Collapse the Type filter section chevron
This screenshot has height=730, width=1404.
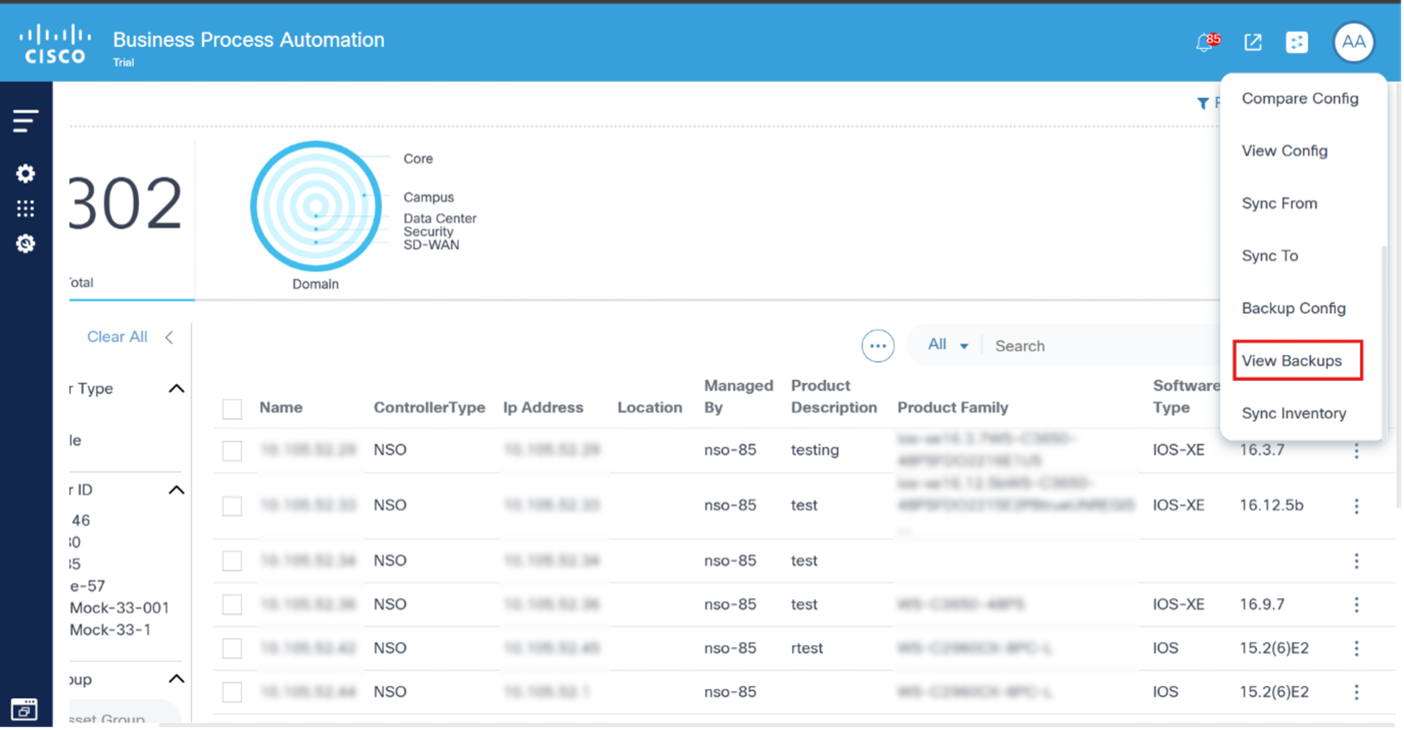tap(176, 388)
